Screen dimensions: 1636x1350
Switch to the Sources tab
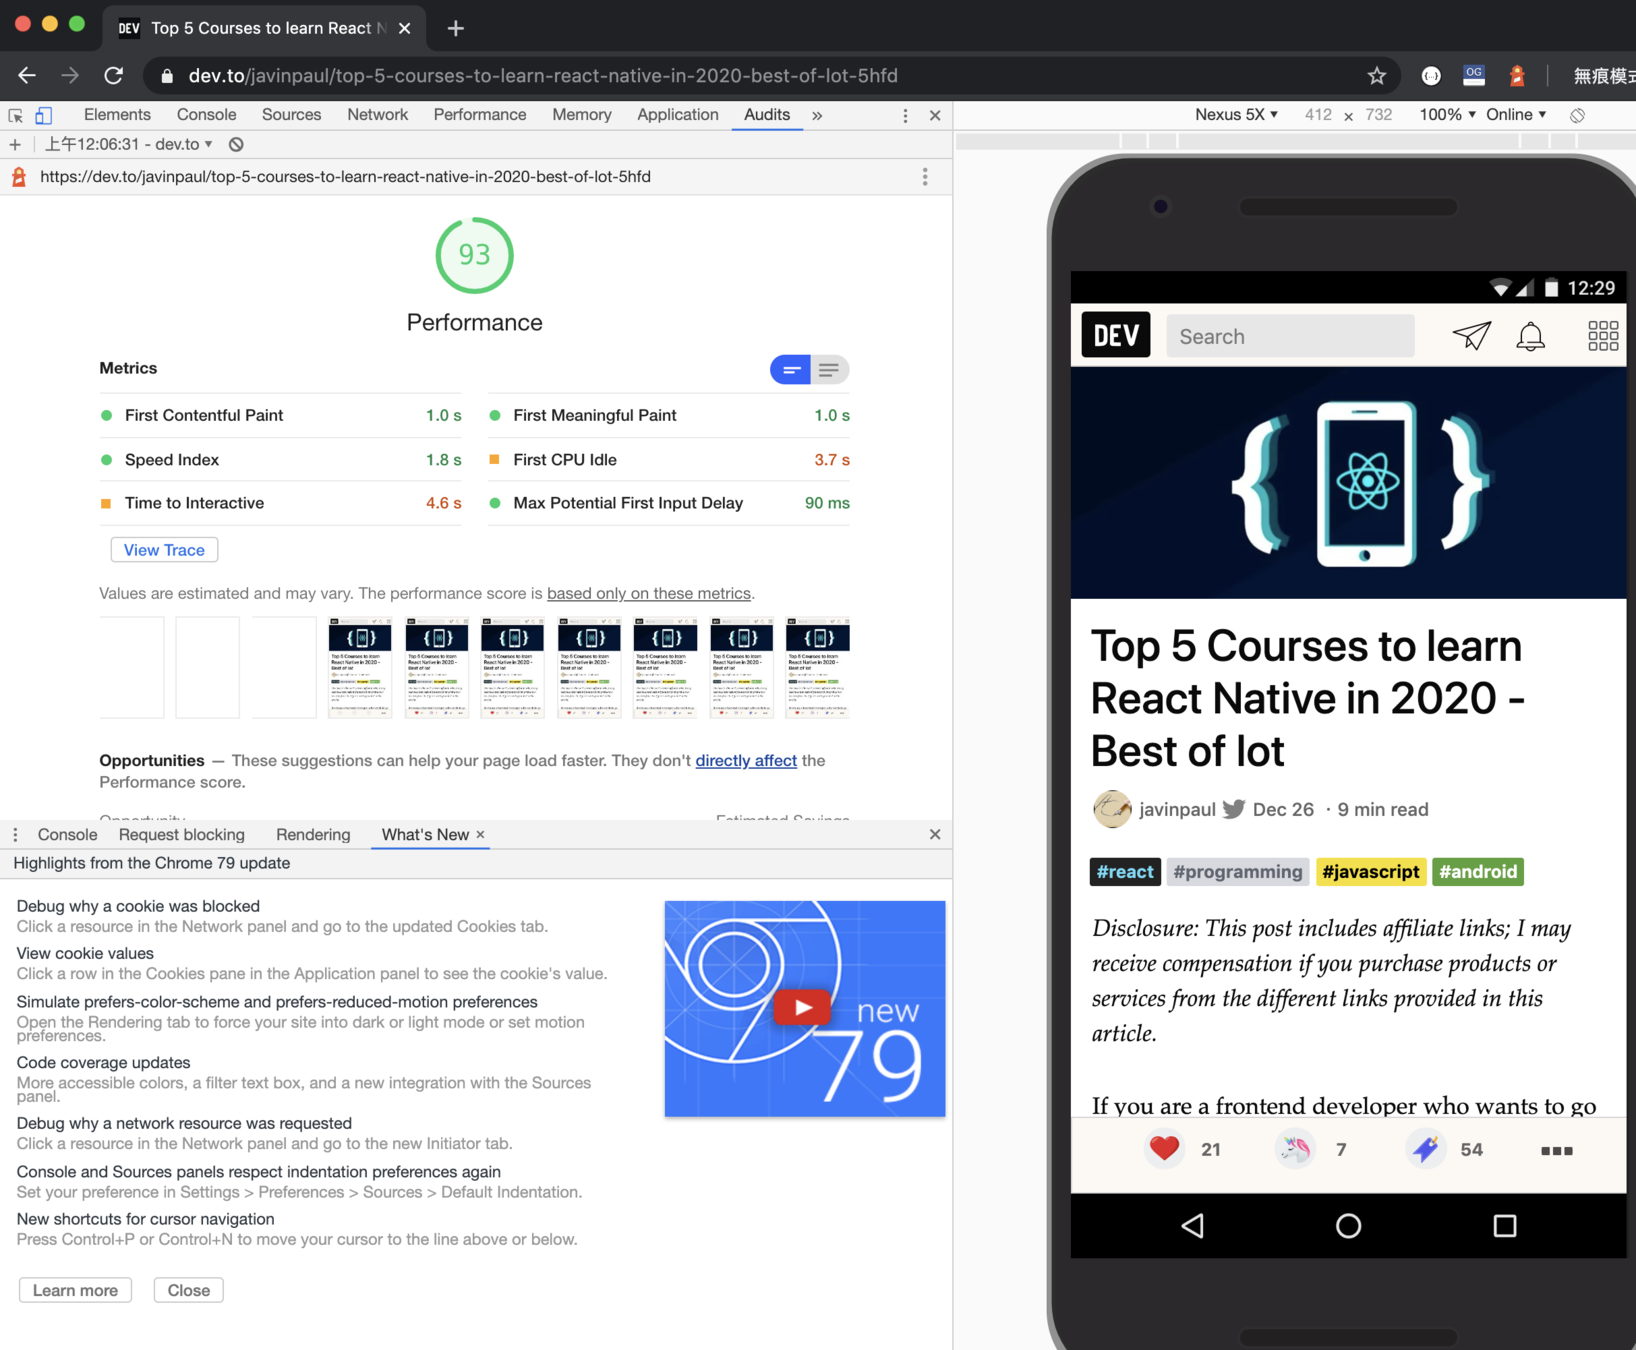coord(291,115)
